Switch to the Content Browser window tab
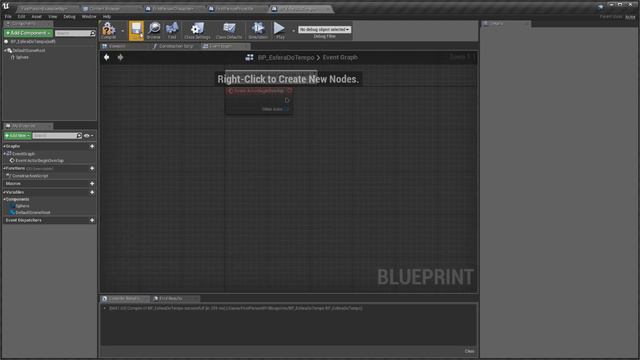Screen dimensions: 640x360 coord(105,9)
